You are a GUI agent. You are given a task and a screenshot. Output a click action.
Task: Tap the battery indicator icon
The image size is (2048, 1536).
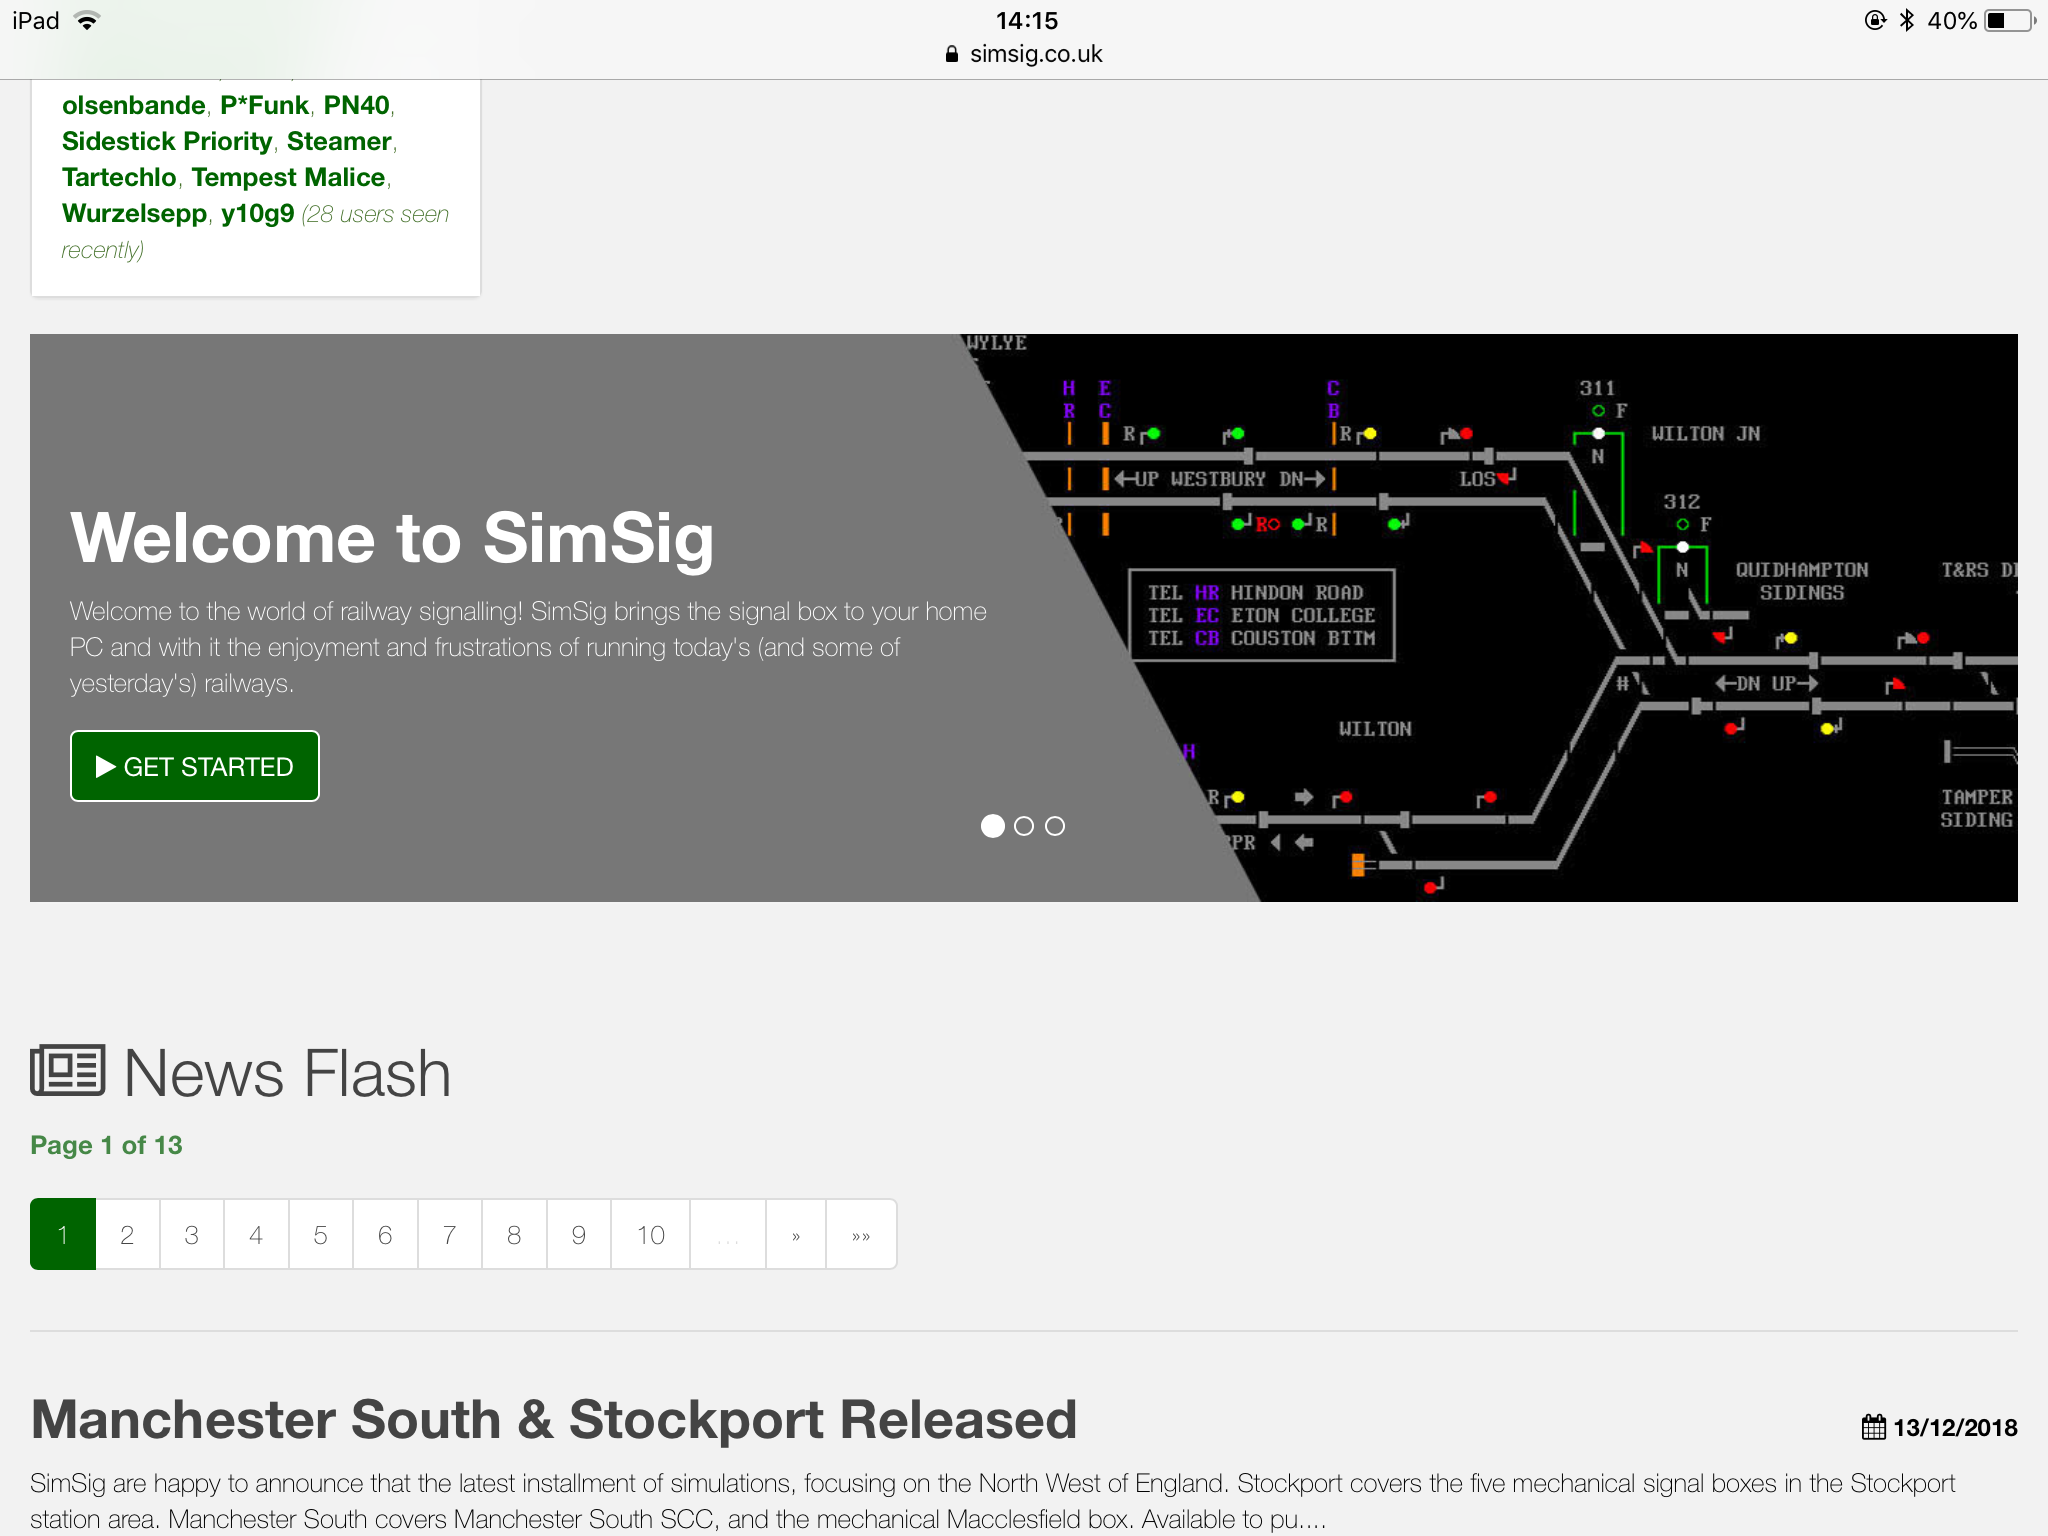pos(2010,21)
